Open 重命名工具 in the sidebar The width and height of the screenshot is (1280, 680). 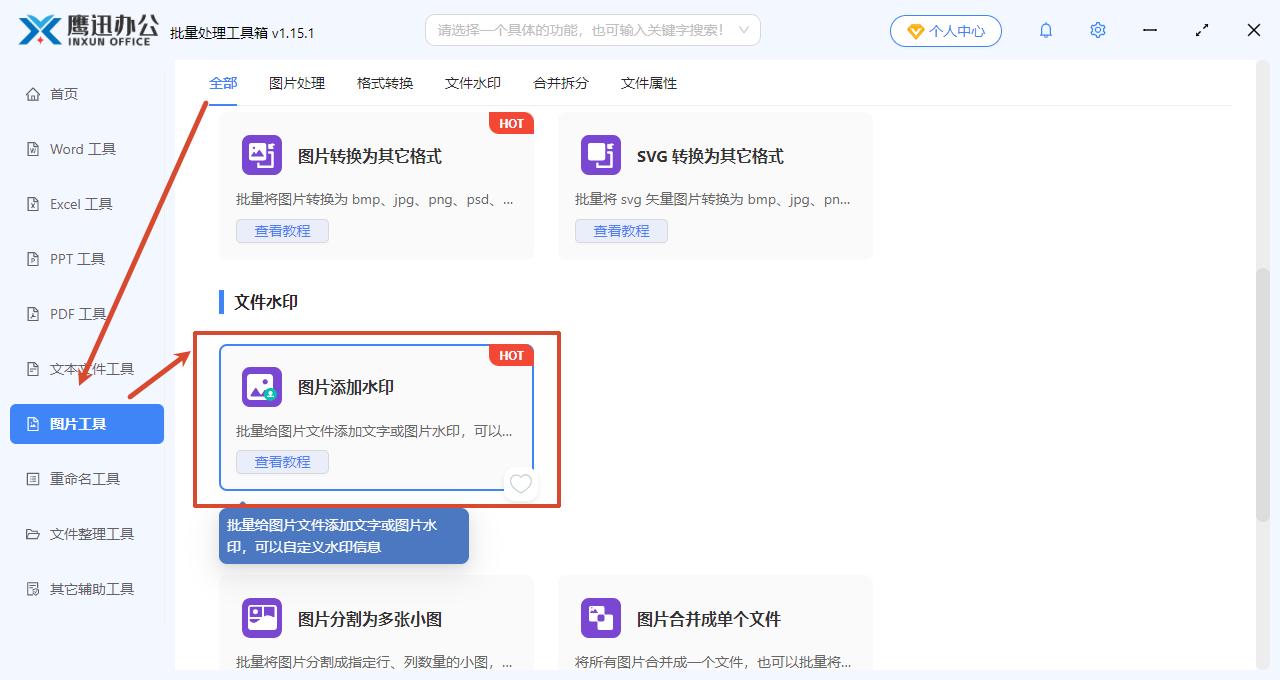point(87,479)
